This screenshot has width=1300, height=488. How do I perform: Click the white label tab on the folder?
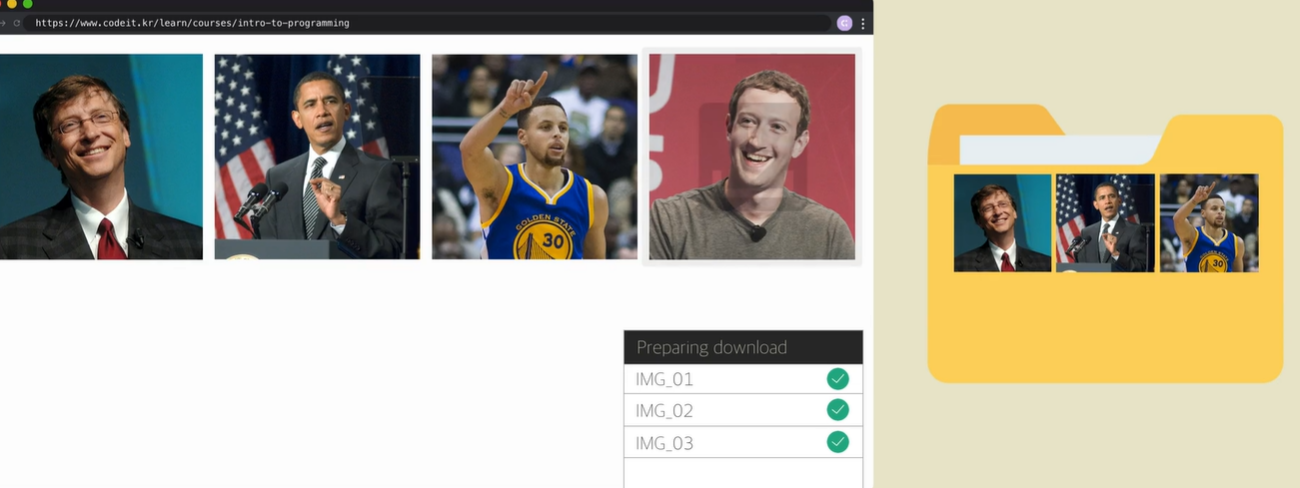pyautogui.click(x=1060, y=150)
